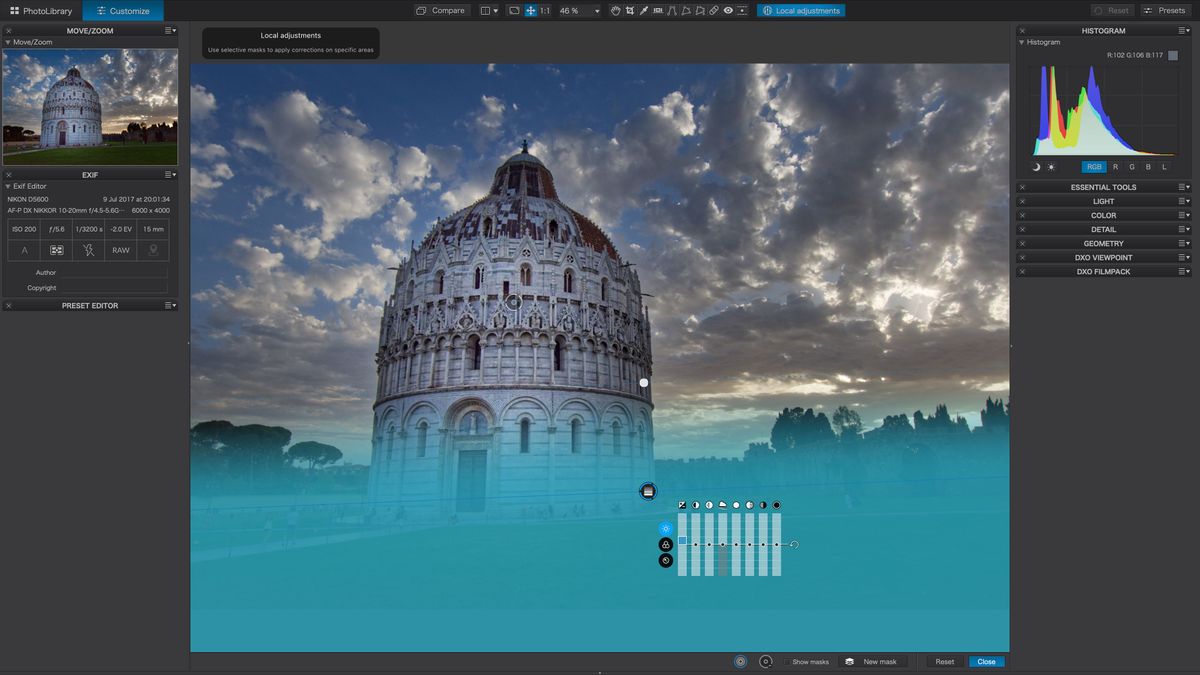Image resolution: width=1200 pixels, height=675 pixels.
Task: Click the metering mode icon in EXIF
Action: 57,250
